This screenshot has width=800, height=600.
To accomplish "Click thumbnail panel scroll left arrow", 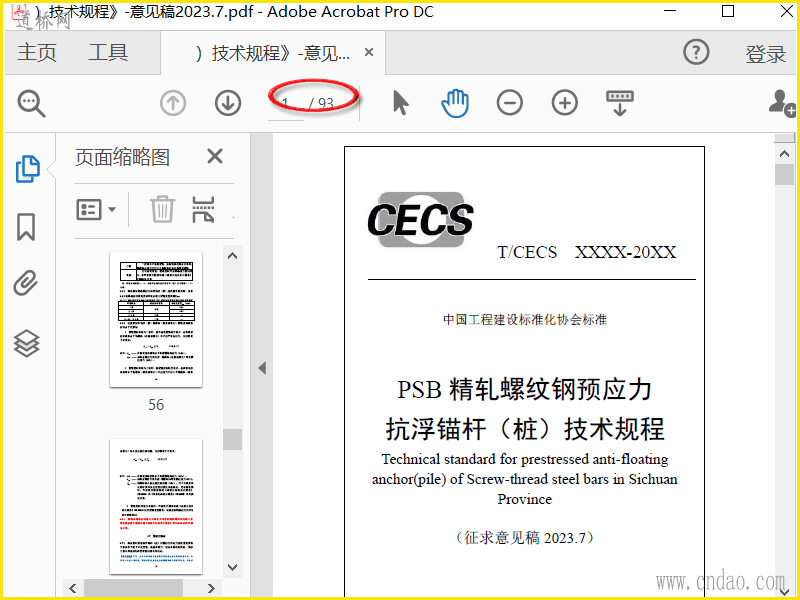I will [x=73, y=588].
